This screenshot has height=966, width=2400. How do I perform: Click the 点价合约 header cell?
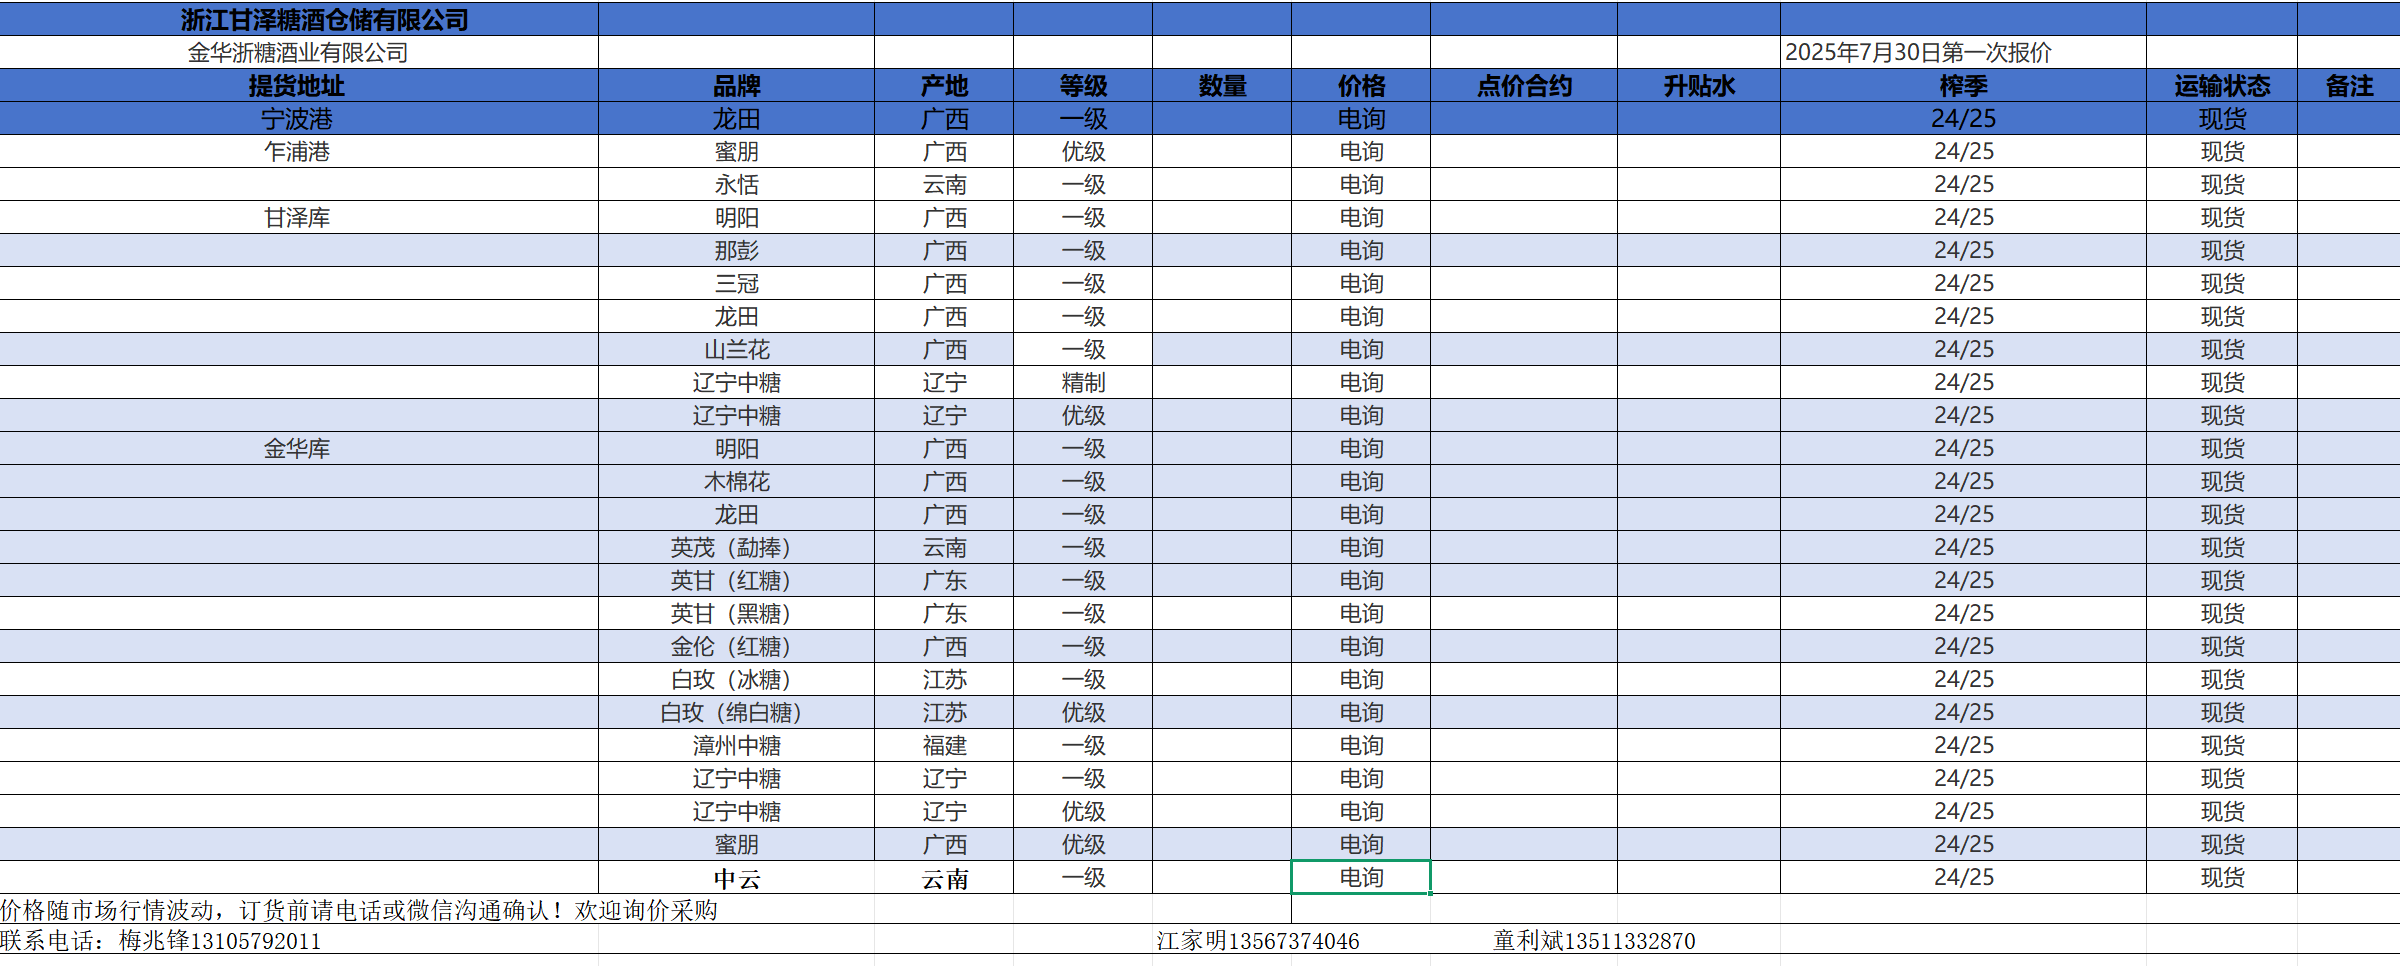1523,86
